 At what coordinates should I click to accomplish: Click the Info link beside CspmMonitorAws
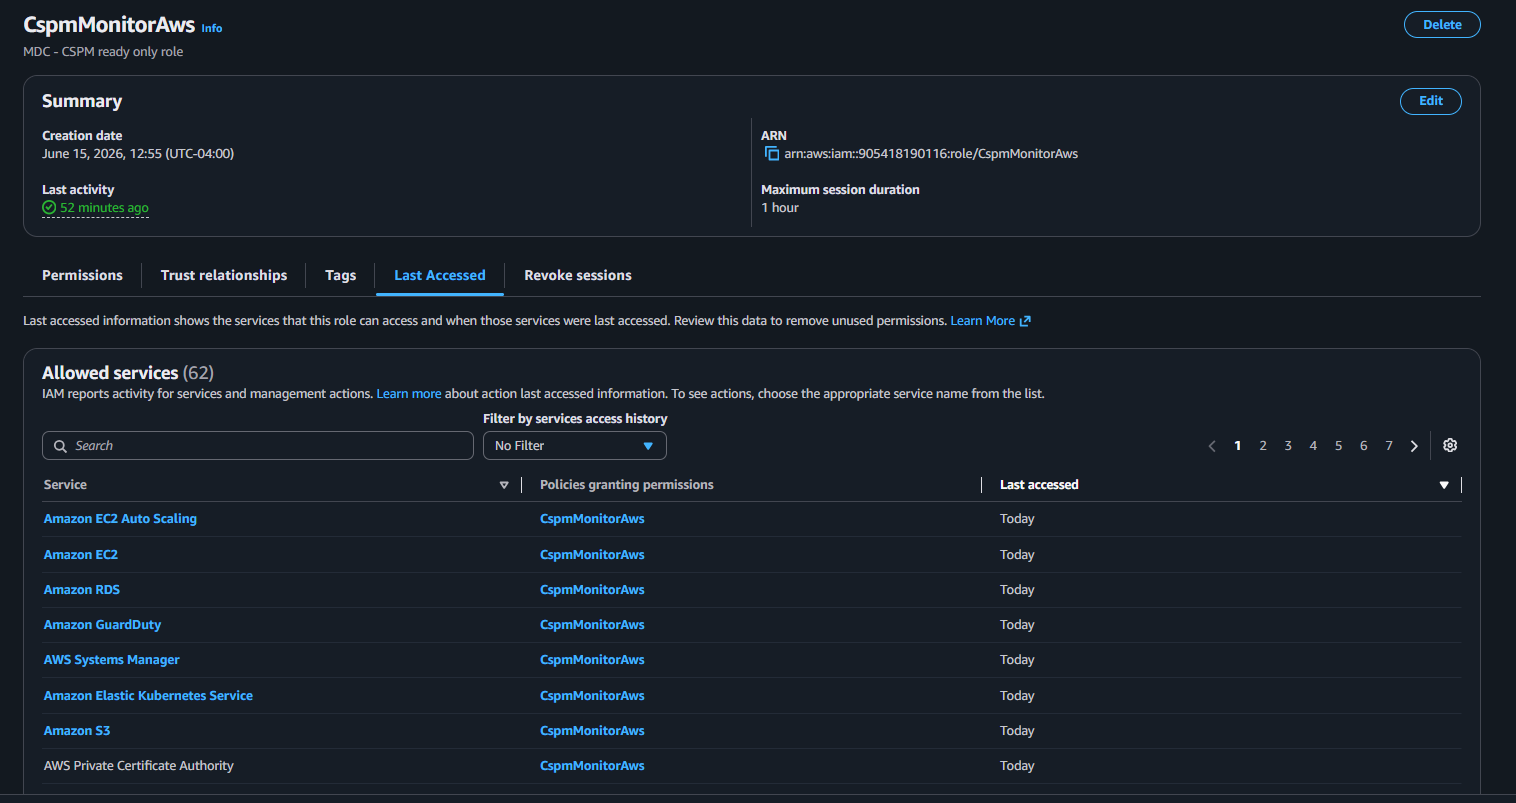pos(212,28)
